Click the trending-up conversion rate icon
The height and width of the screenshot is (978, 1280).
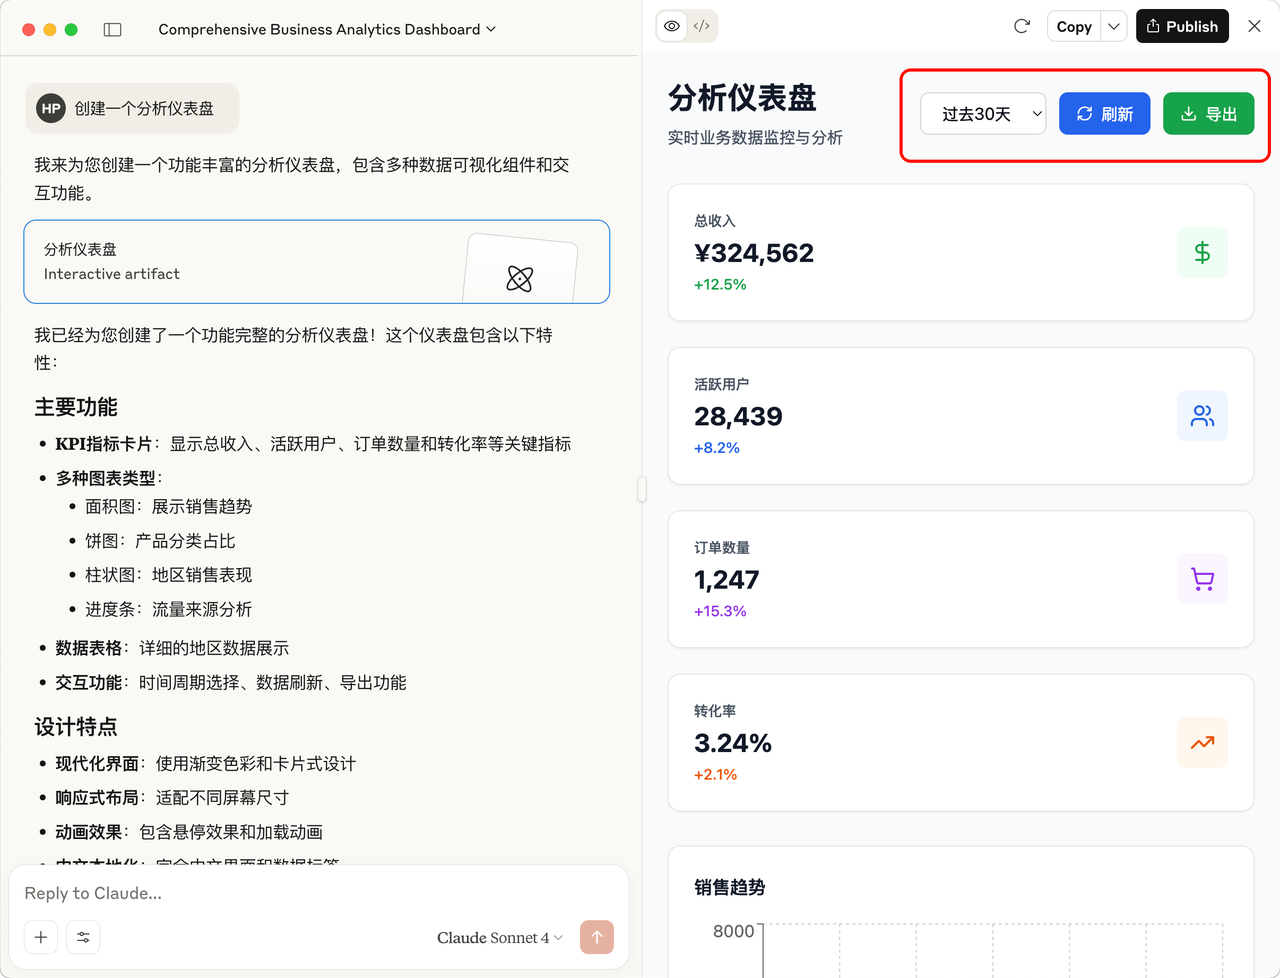pos(1202,743)
